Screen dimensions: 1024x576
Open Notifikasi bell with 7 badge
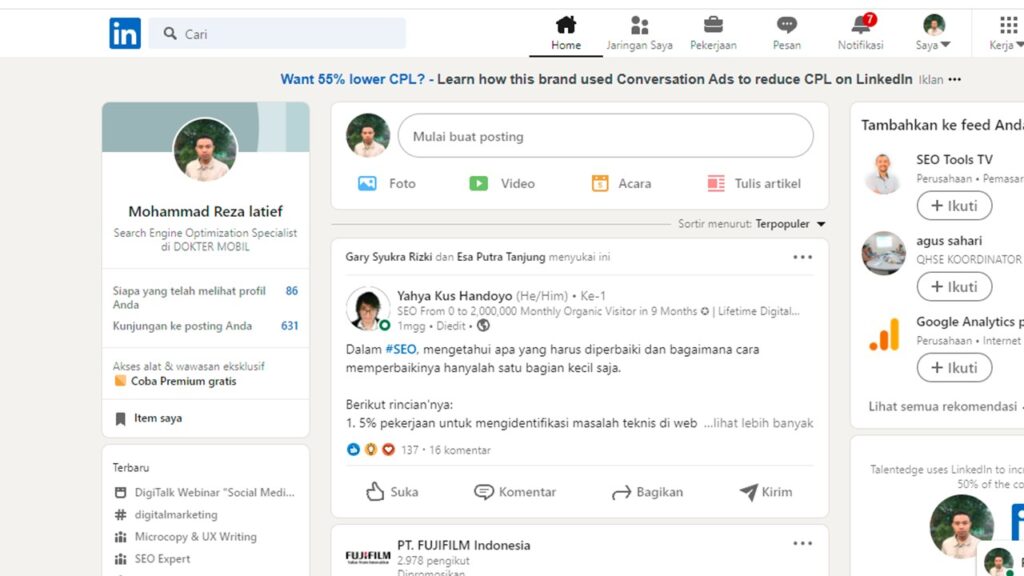(x=861, y=33)
